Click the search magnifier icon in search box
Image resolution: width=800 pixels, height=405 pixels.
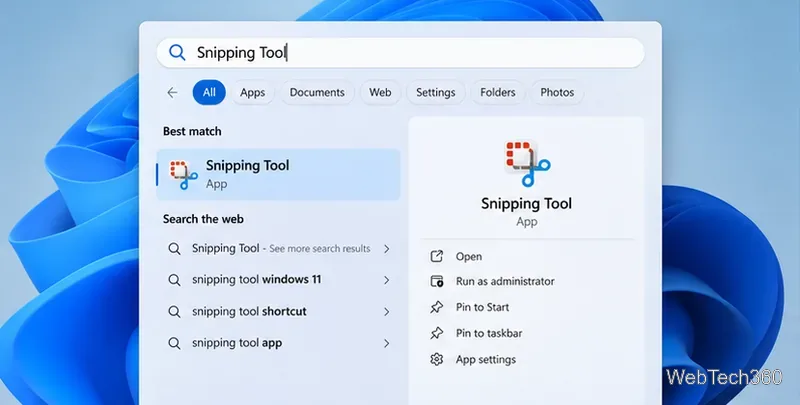pyautogui.click(x=177, y=53)
